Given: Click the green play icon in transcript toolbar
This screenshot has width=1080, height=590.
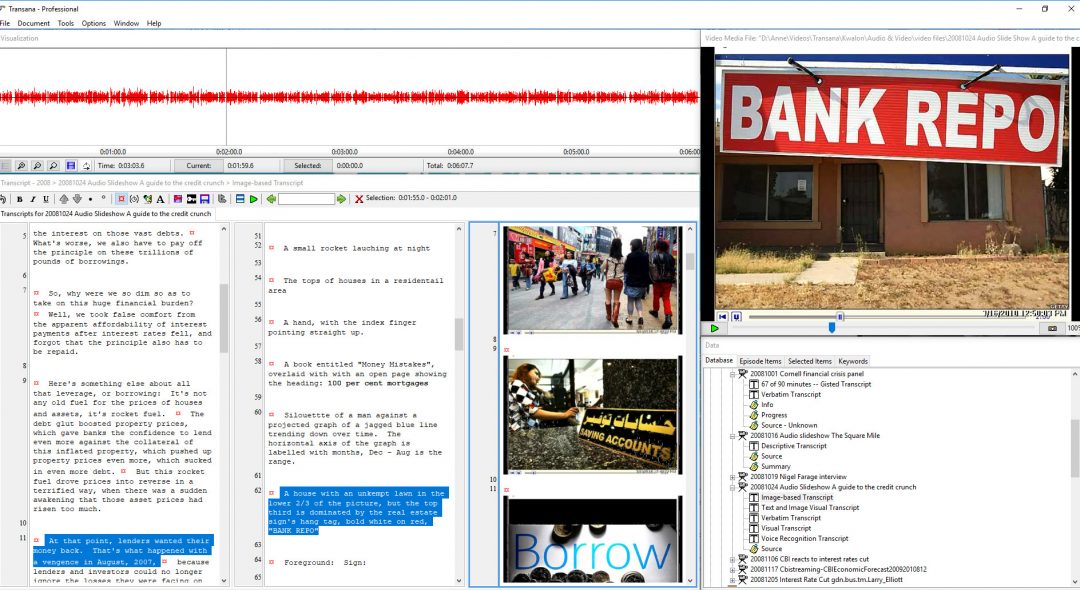Looking at the screenshot, I should [x=253, y=199].
